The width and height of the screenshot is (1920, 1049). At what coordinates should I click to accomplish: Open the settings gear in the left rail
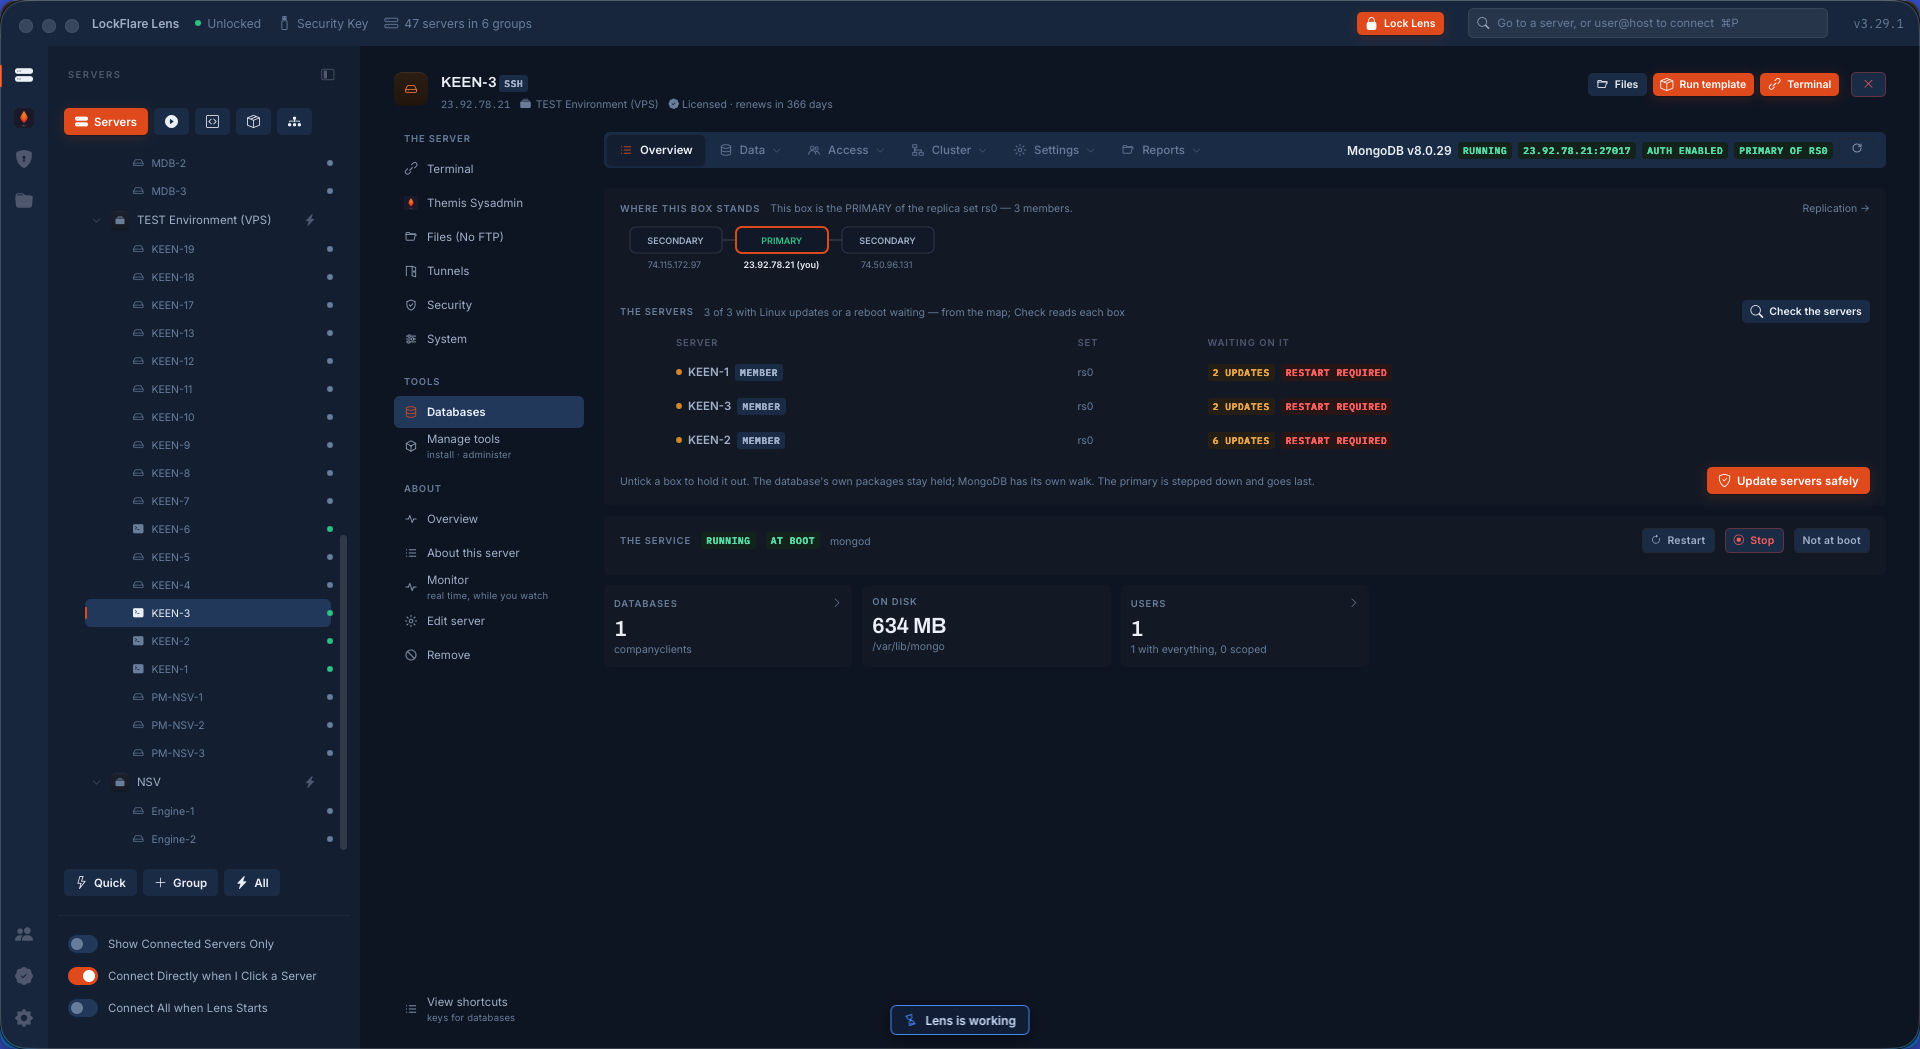24,1018
